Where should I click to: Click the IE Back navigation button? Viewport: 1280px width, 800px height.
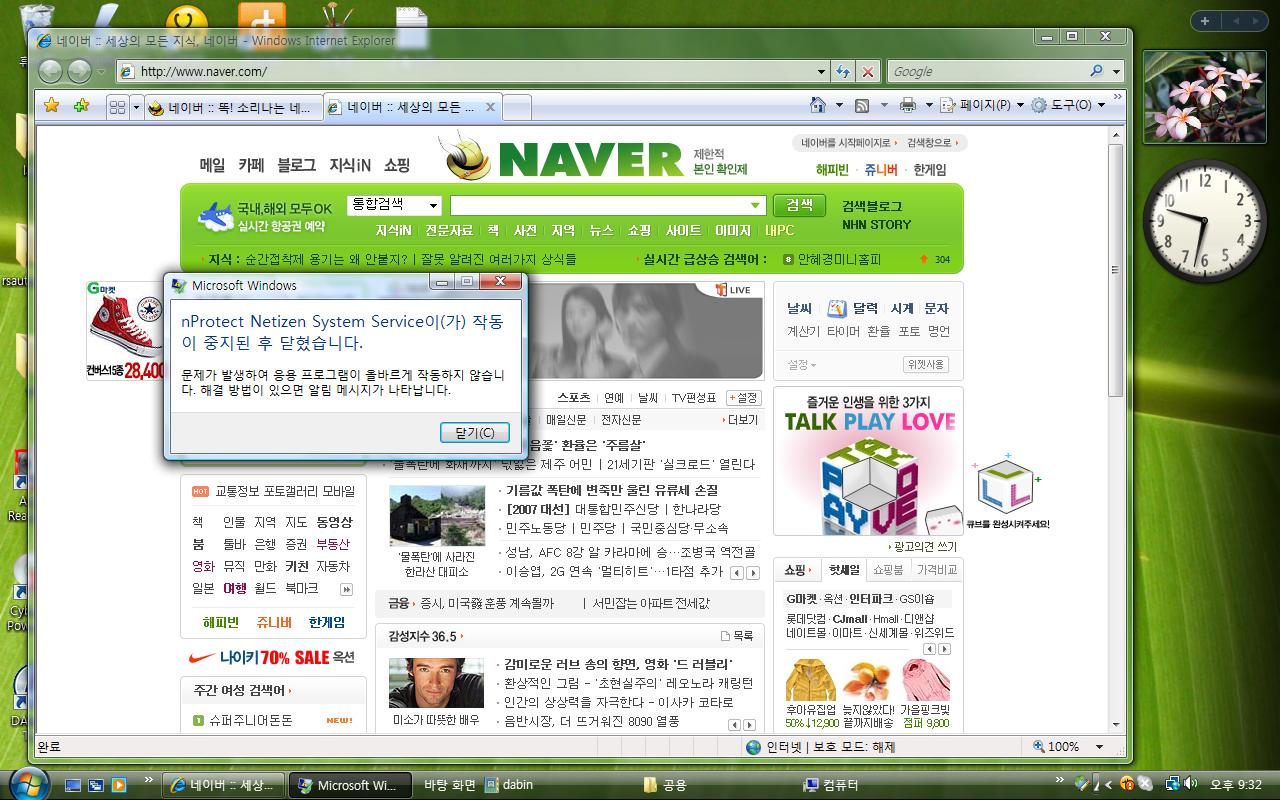click(x=51, y=71)
